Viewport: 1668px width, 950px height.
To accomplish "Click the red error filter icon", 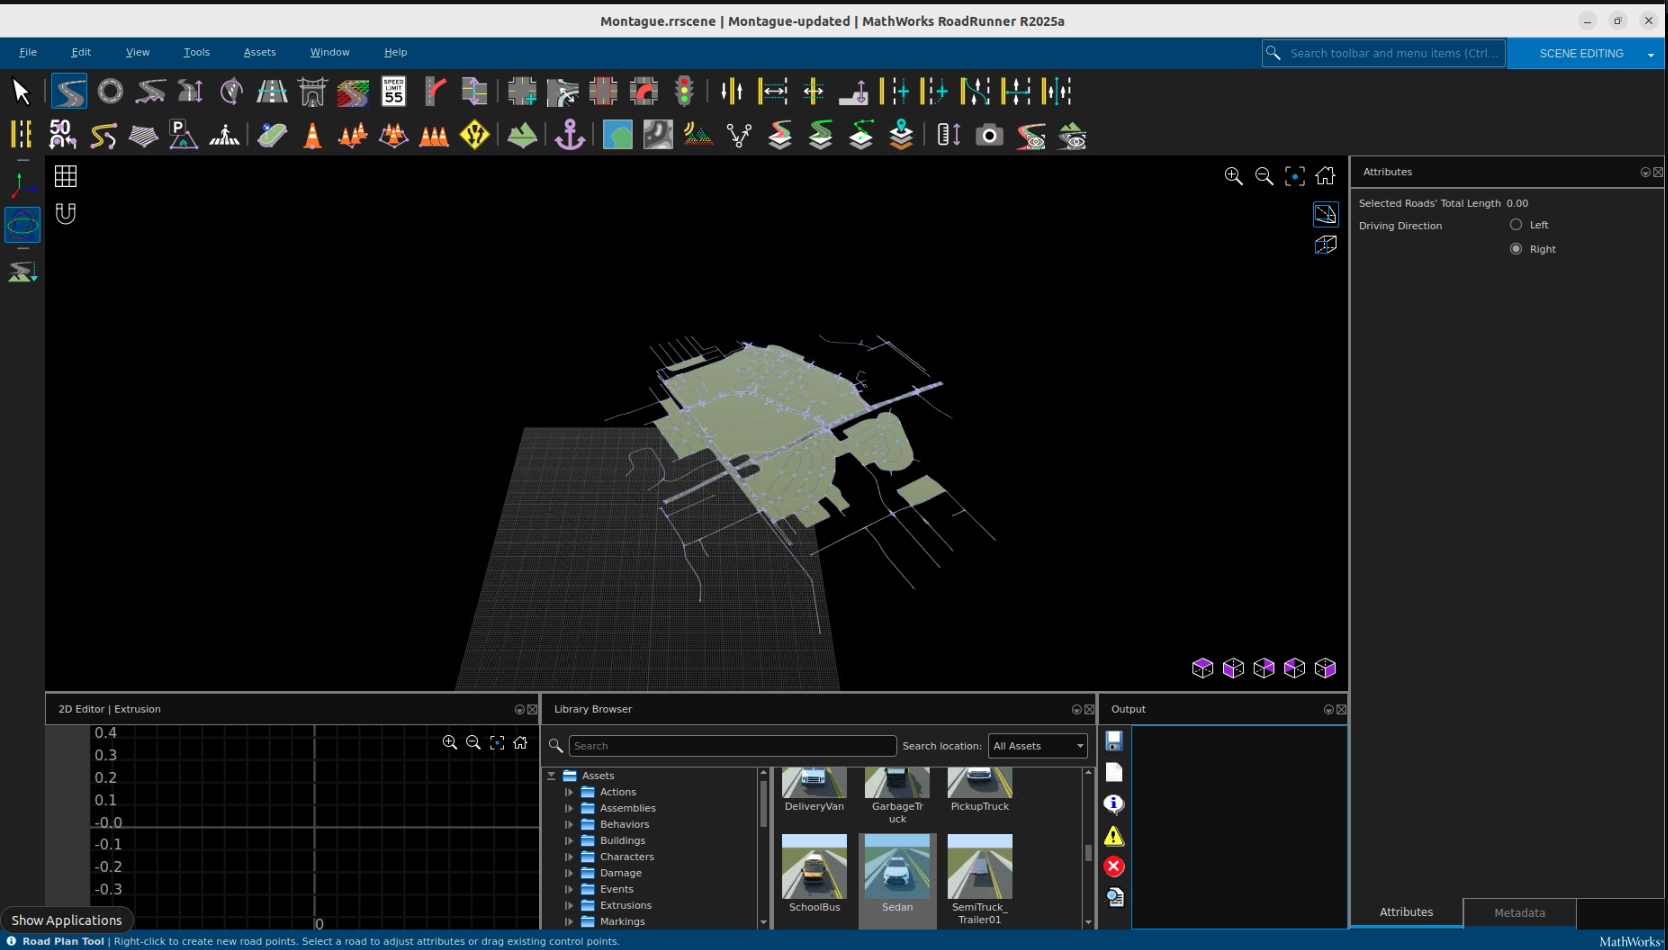I will point(1114,867).
